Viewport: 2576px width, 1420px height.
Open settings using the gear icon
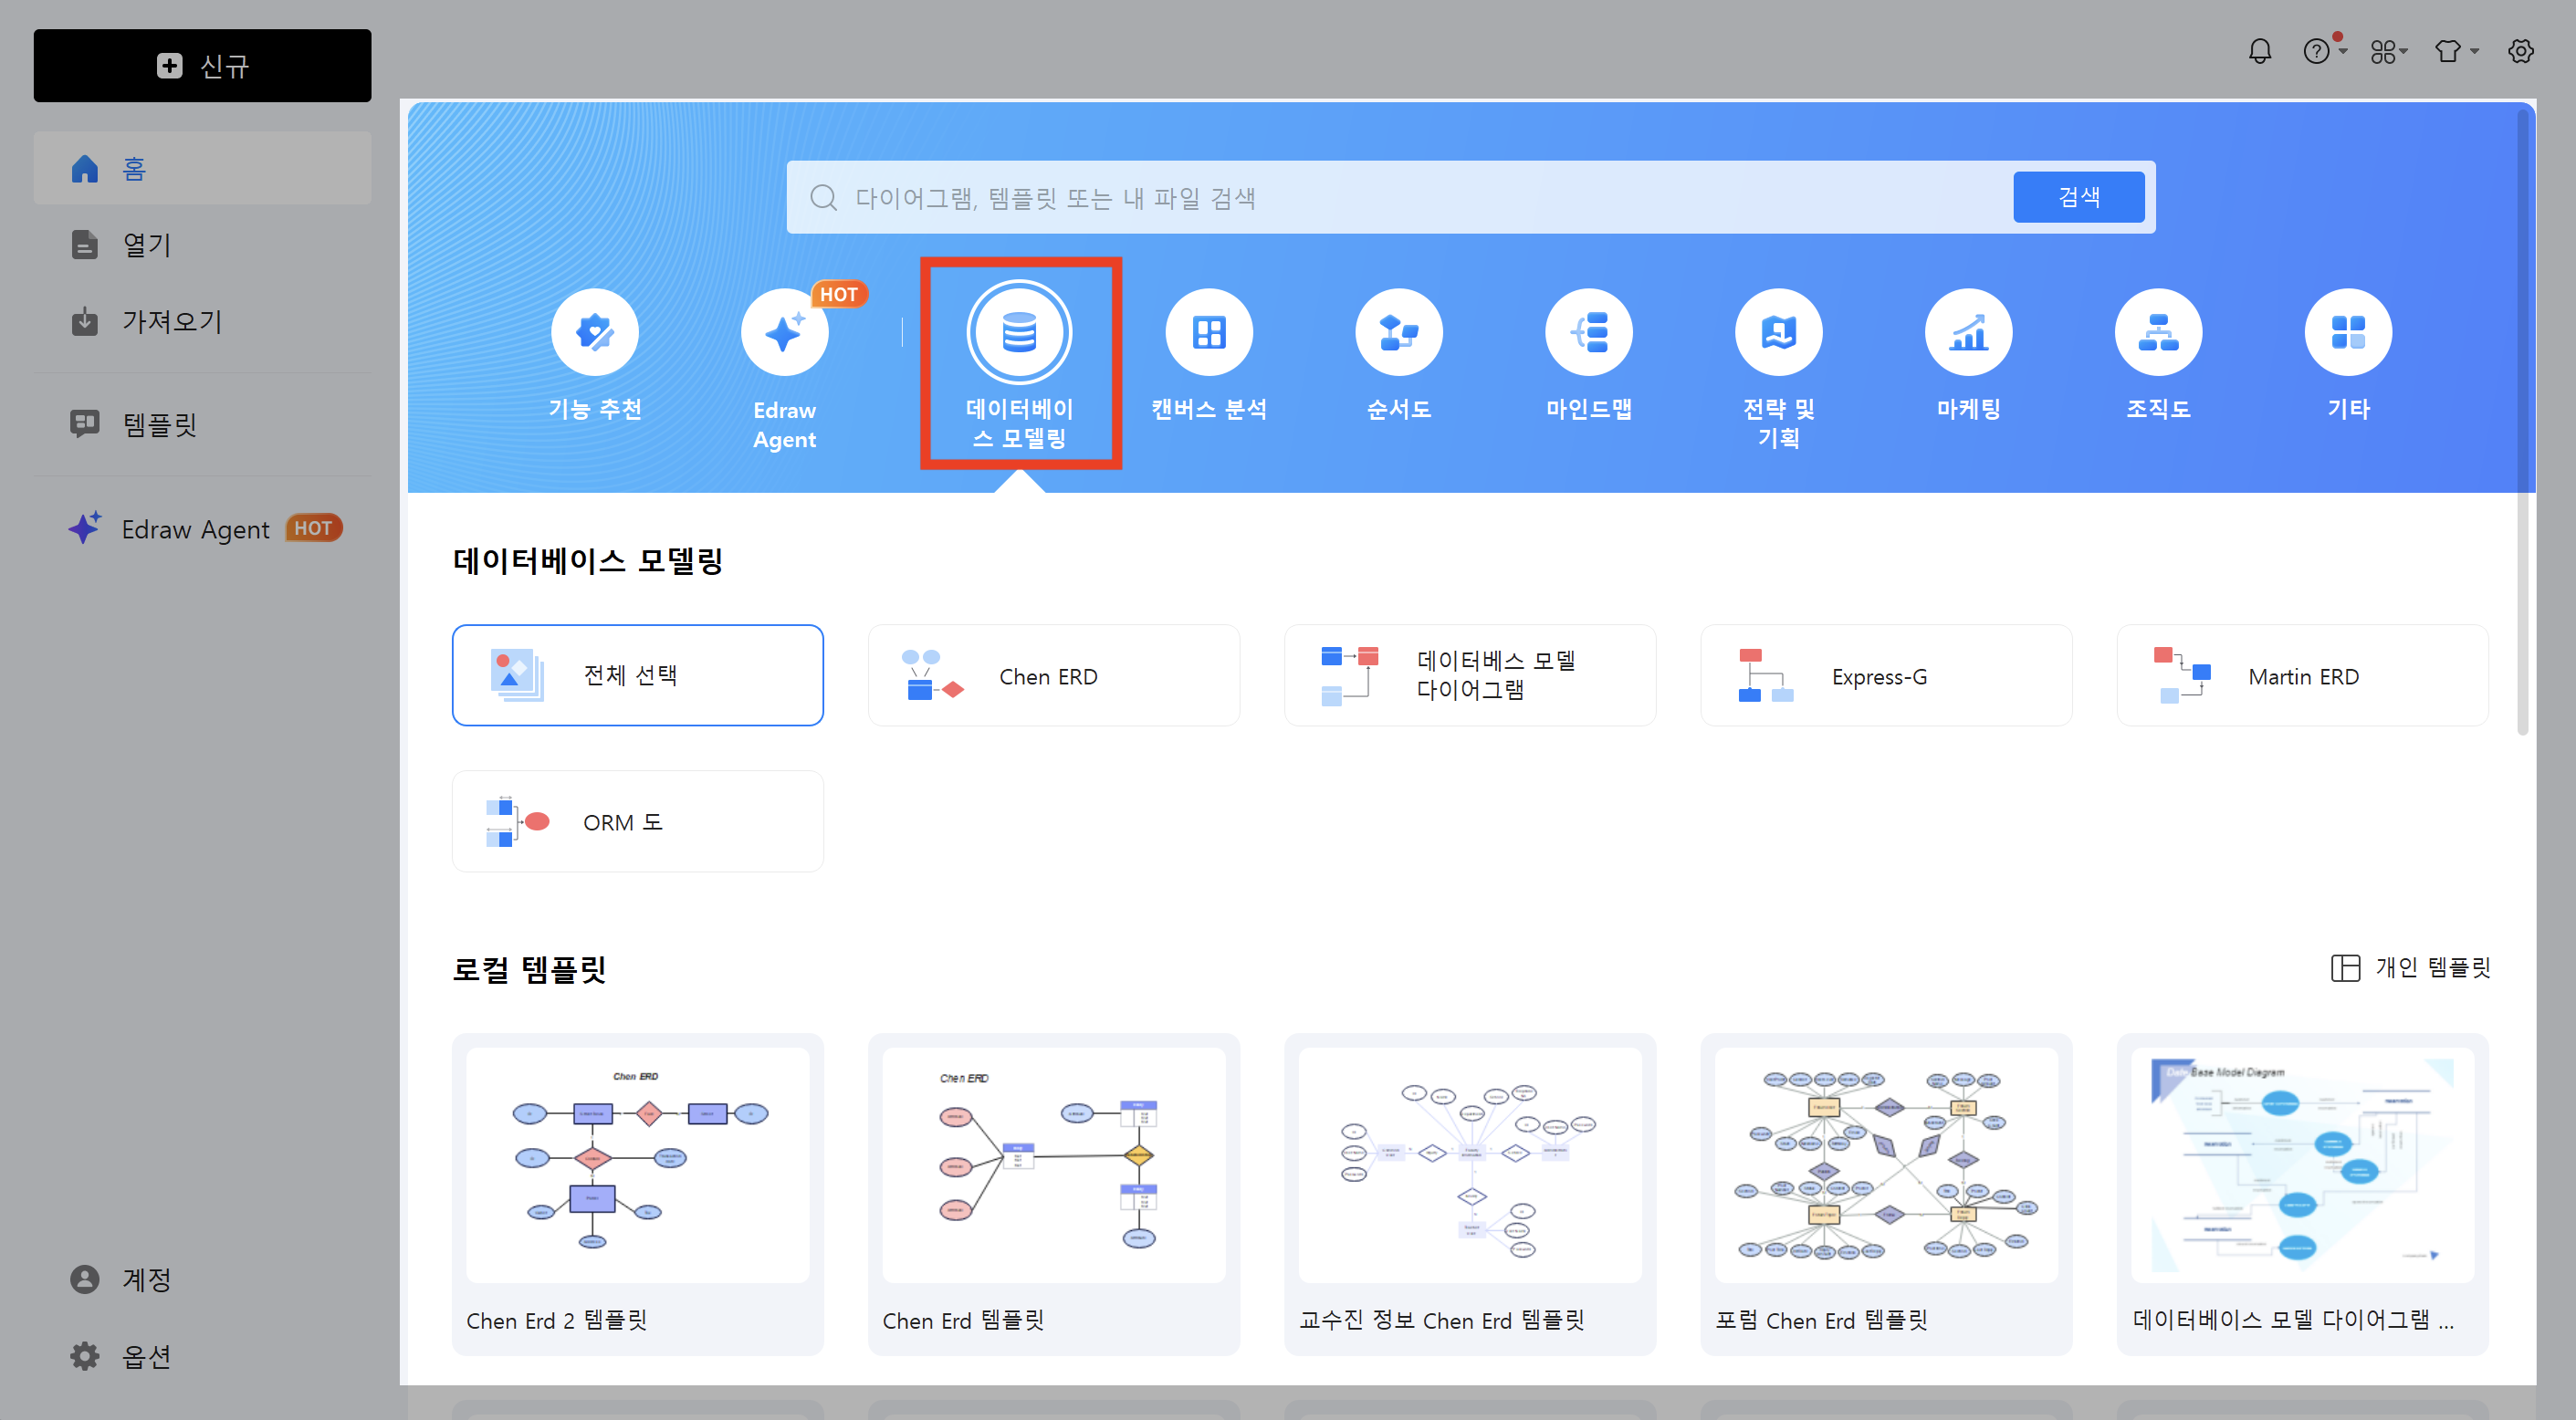[x=2520, y=51]
